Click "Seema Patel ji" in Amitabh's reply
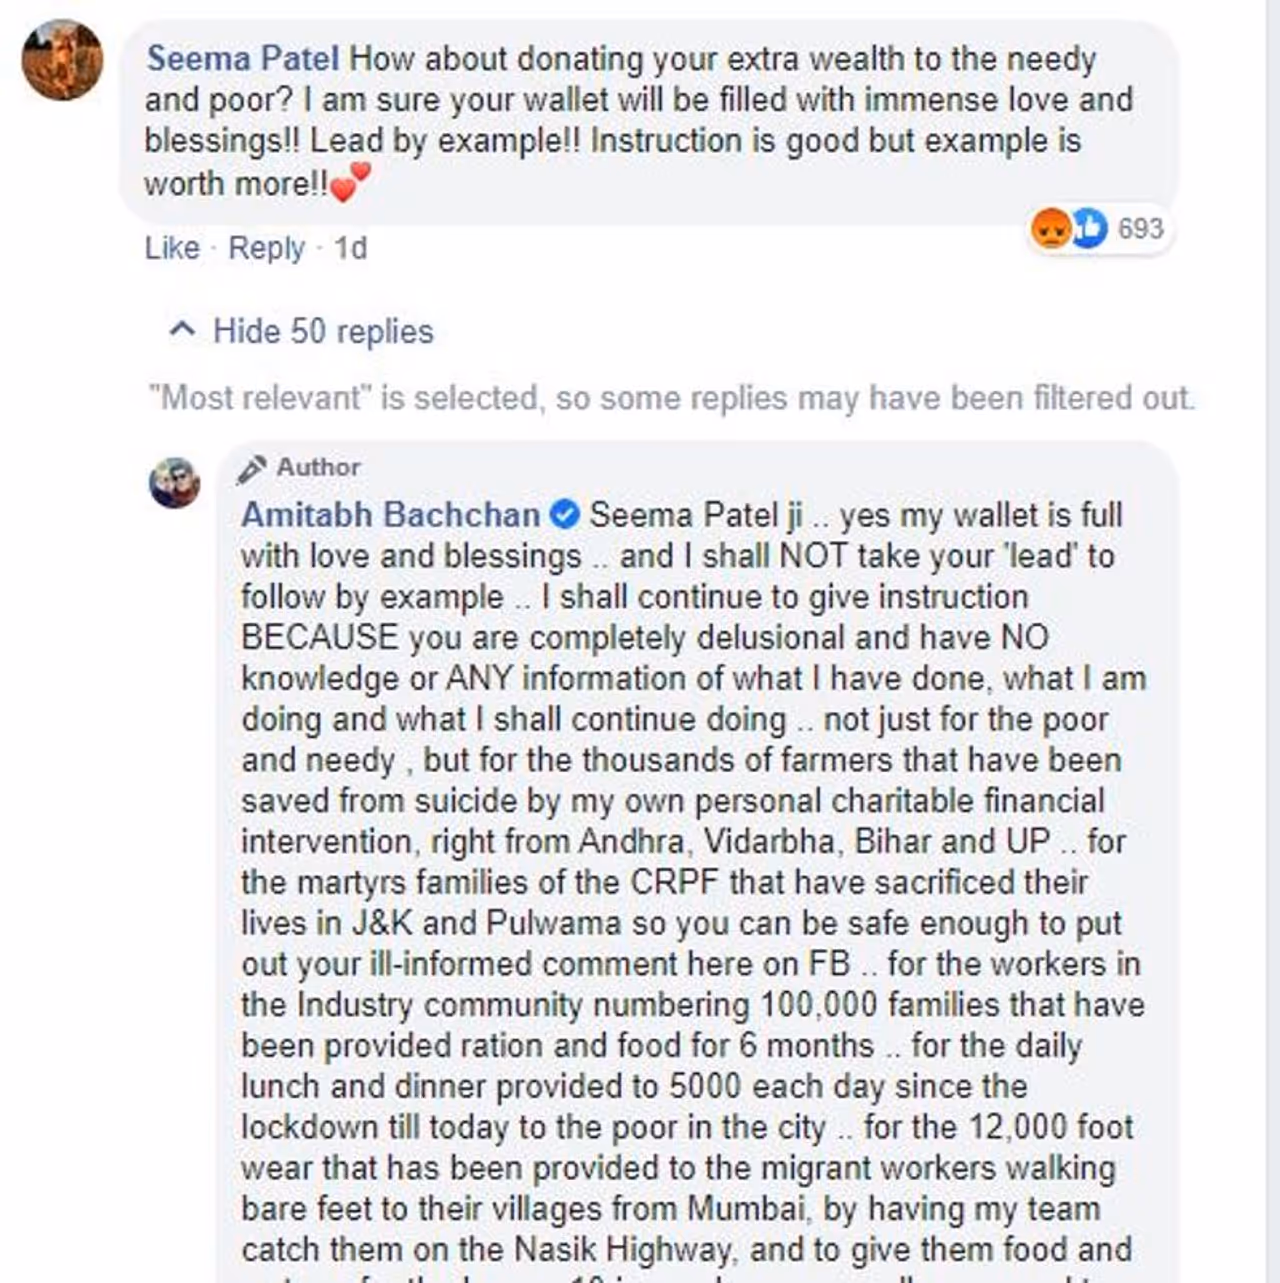 [x=695, y=515]
